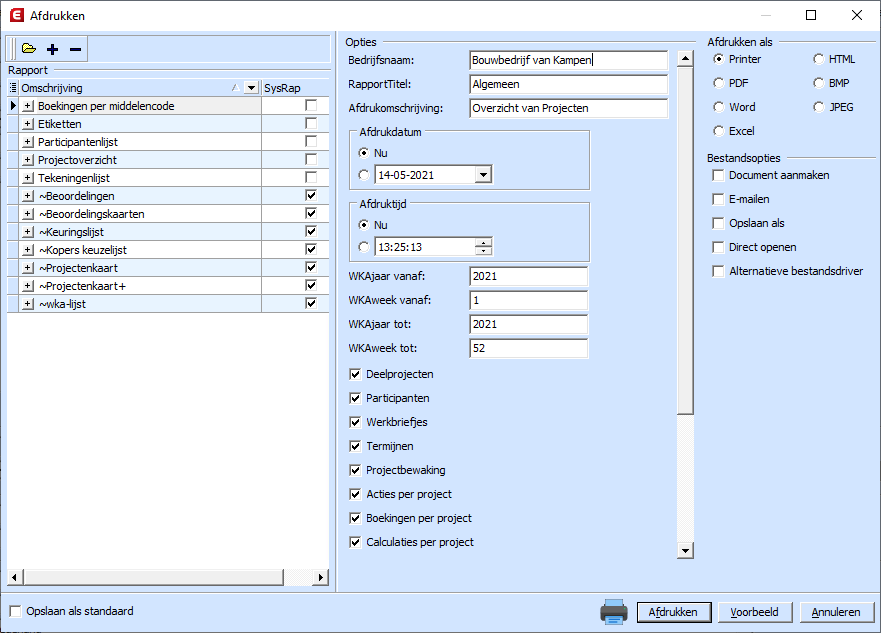This screenshot has width=881, height=633.
Task: Enable the E-mailen option
Action: click(718, 199)
